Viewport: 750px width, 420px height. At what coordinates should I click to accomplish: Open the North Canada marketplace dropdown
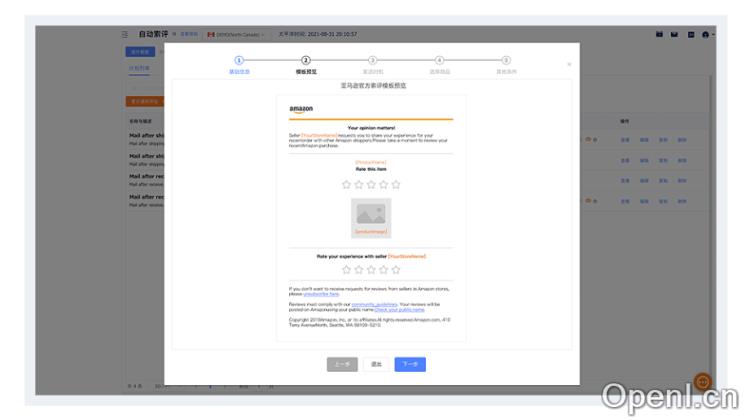coord(236,34)
